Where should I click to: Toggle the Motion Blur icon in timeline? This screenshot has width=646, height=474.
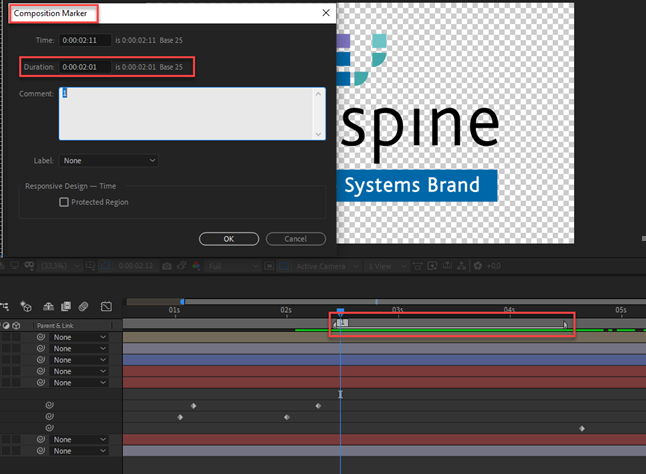[85, 307]
